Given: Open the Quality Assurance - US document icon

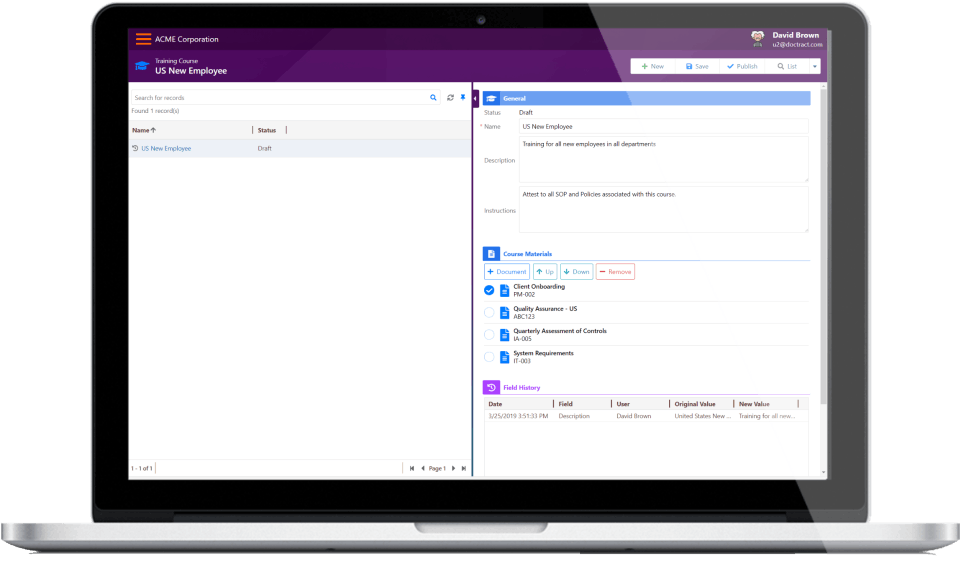Looking at the screenshot, I should 504,313.
